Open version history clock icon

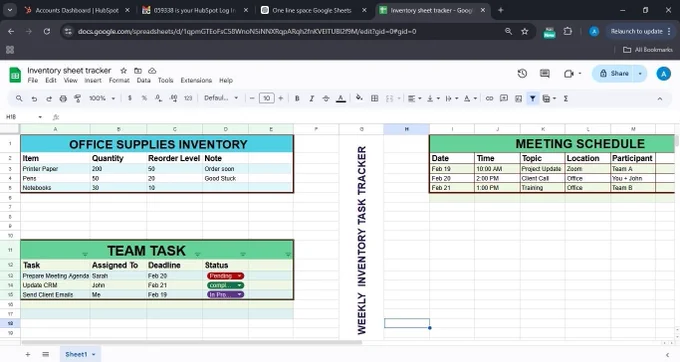(x=522, y=74)
